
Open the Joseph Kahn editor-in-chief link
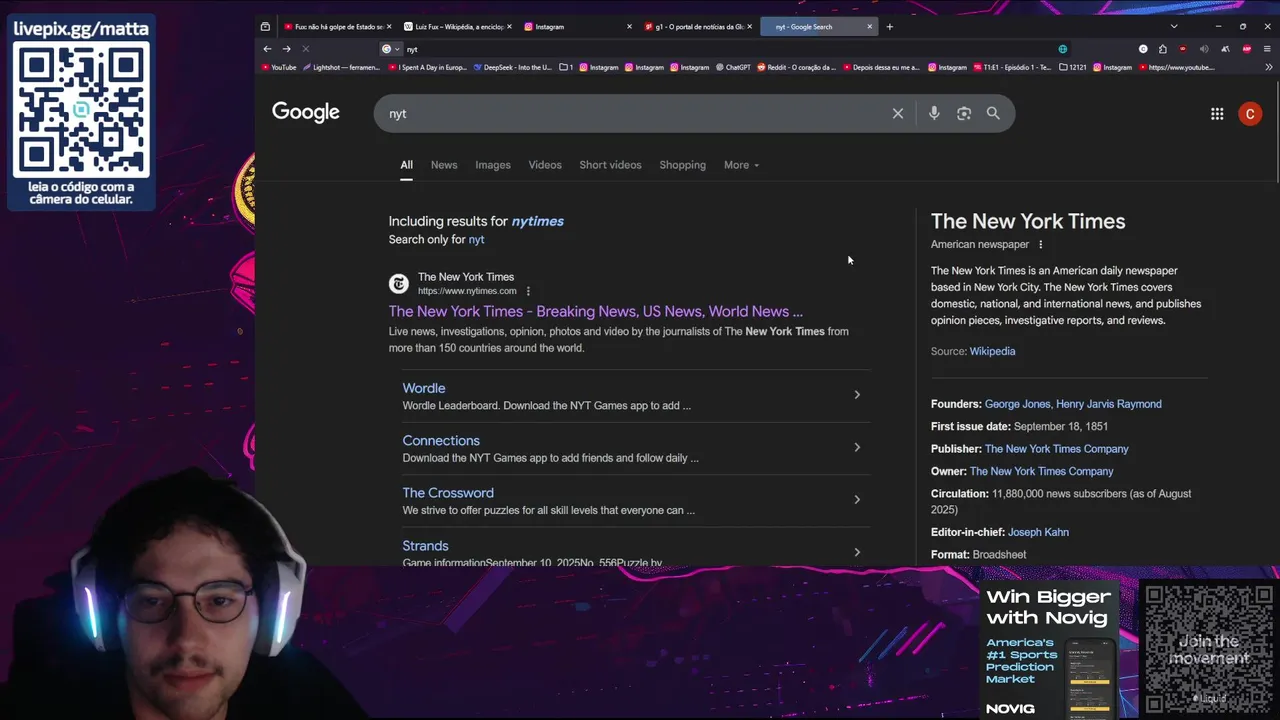click(1038, 532)
